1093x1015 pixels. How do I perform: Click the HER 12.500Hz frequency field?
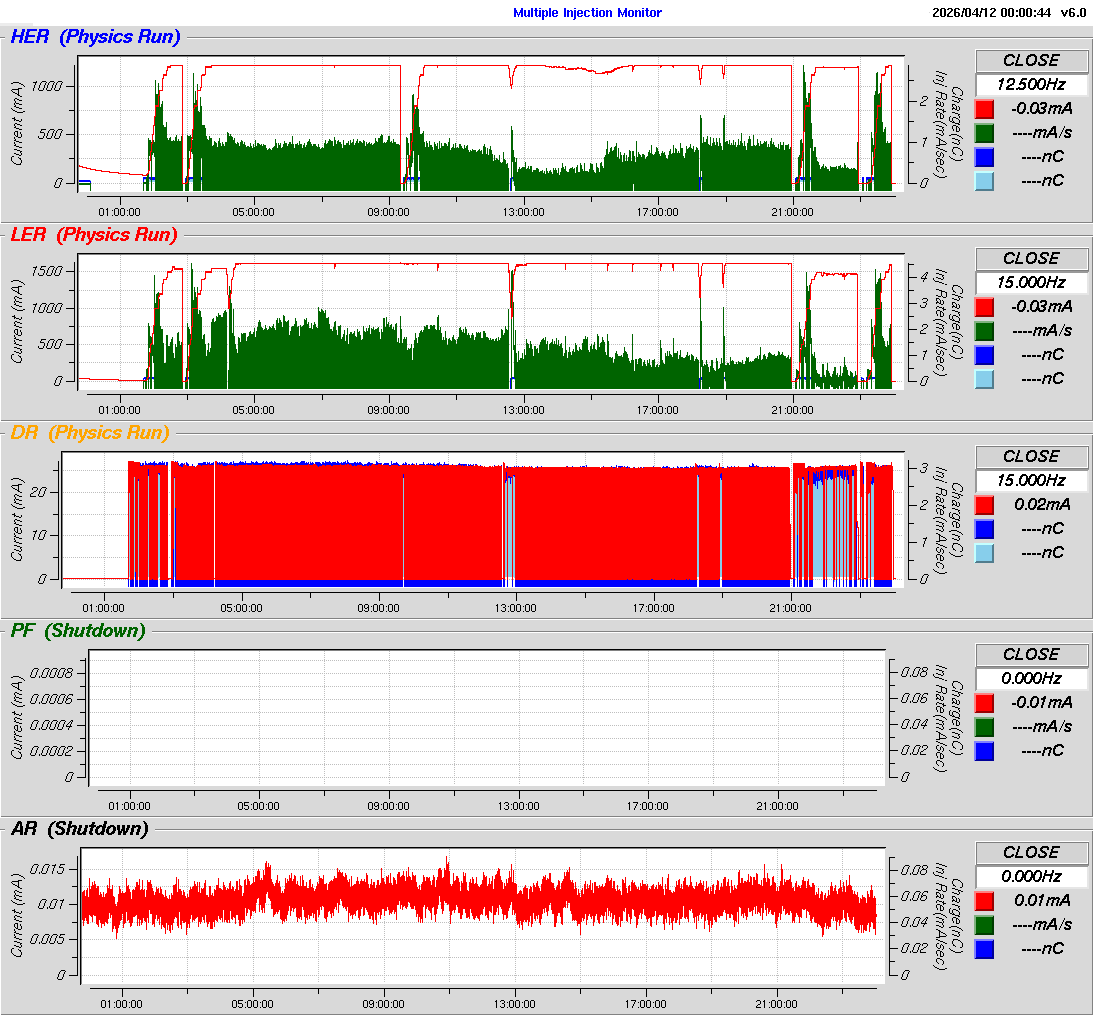1030,85
